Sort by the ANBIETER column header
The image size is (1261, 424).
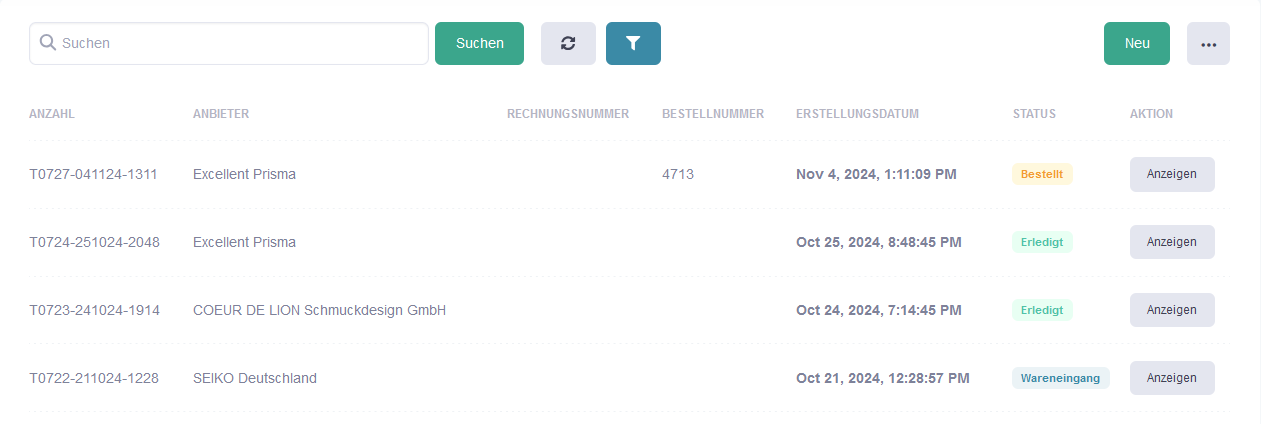(x=221, y=114)
